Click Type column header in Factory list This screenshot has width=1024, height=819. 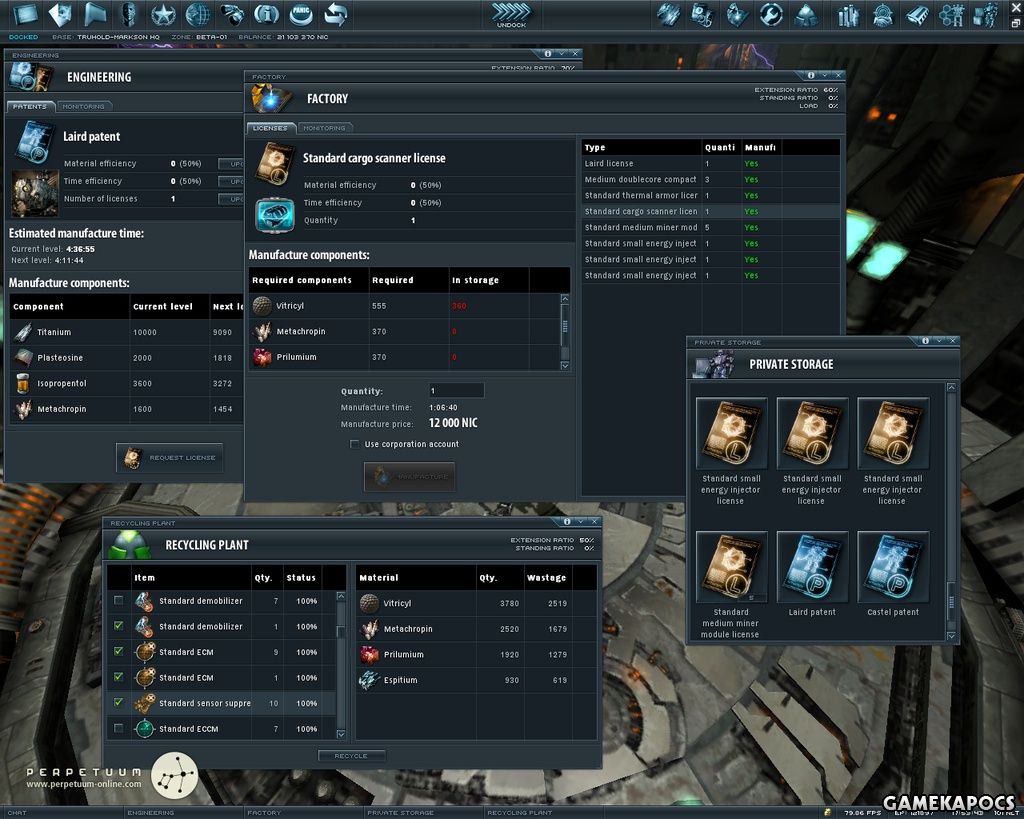pos(641,148)
